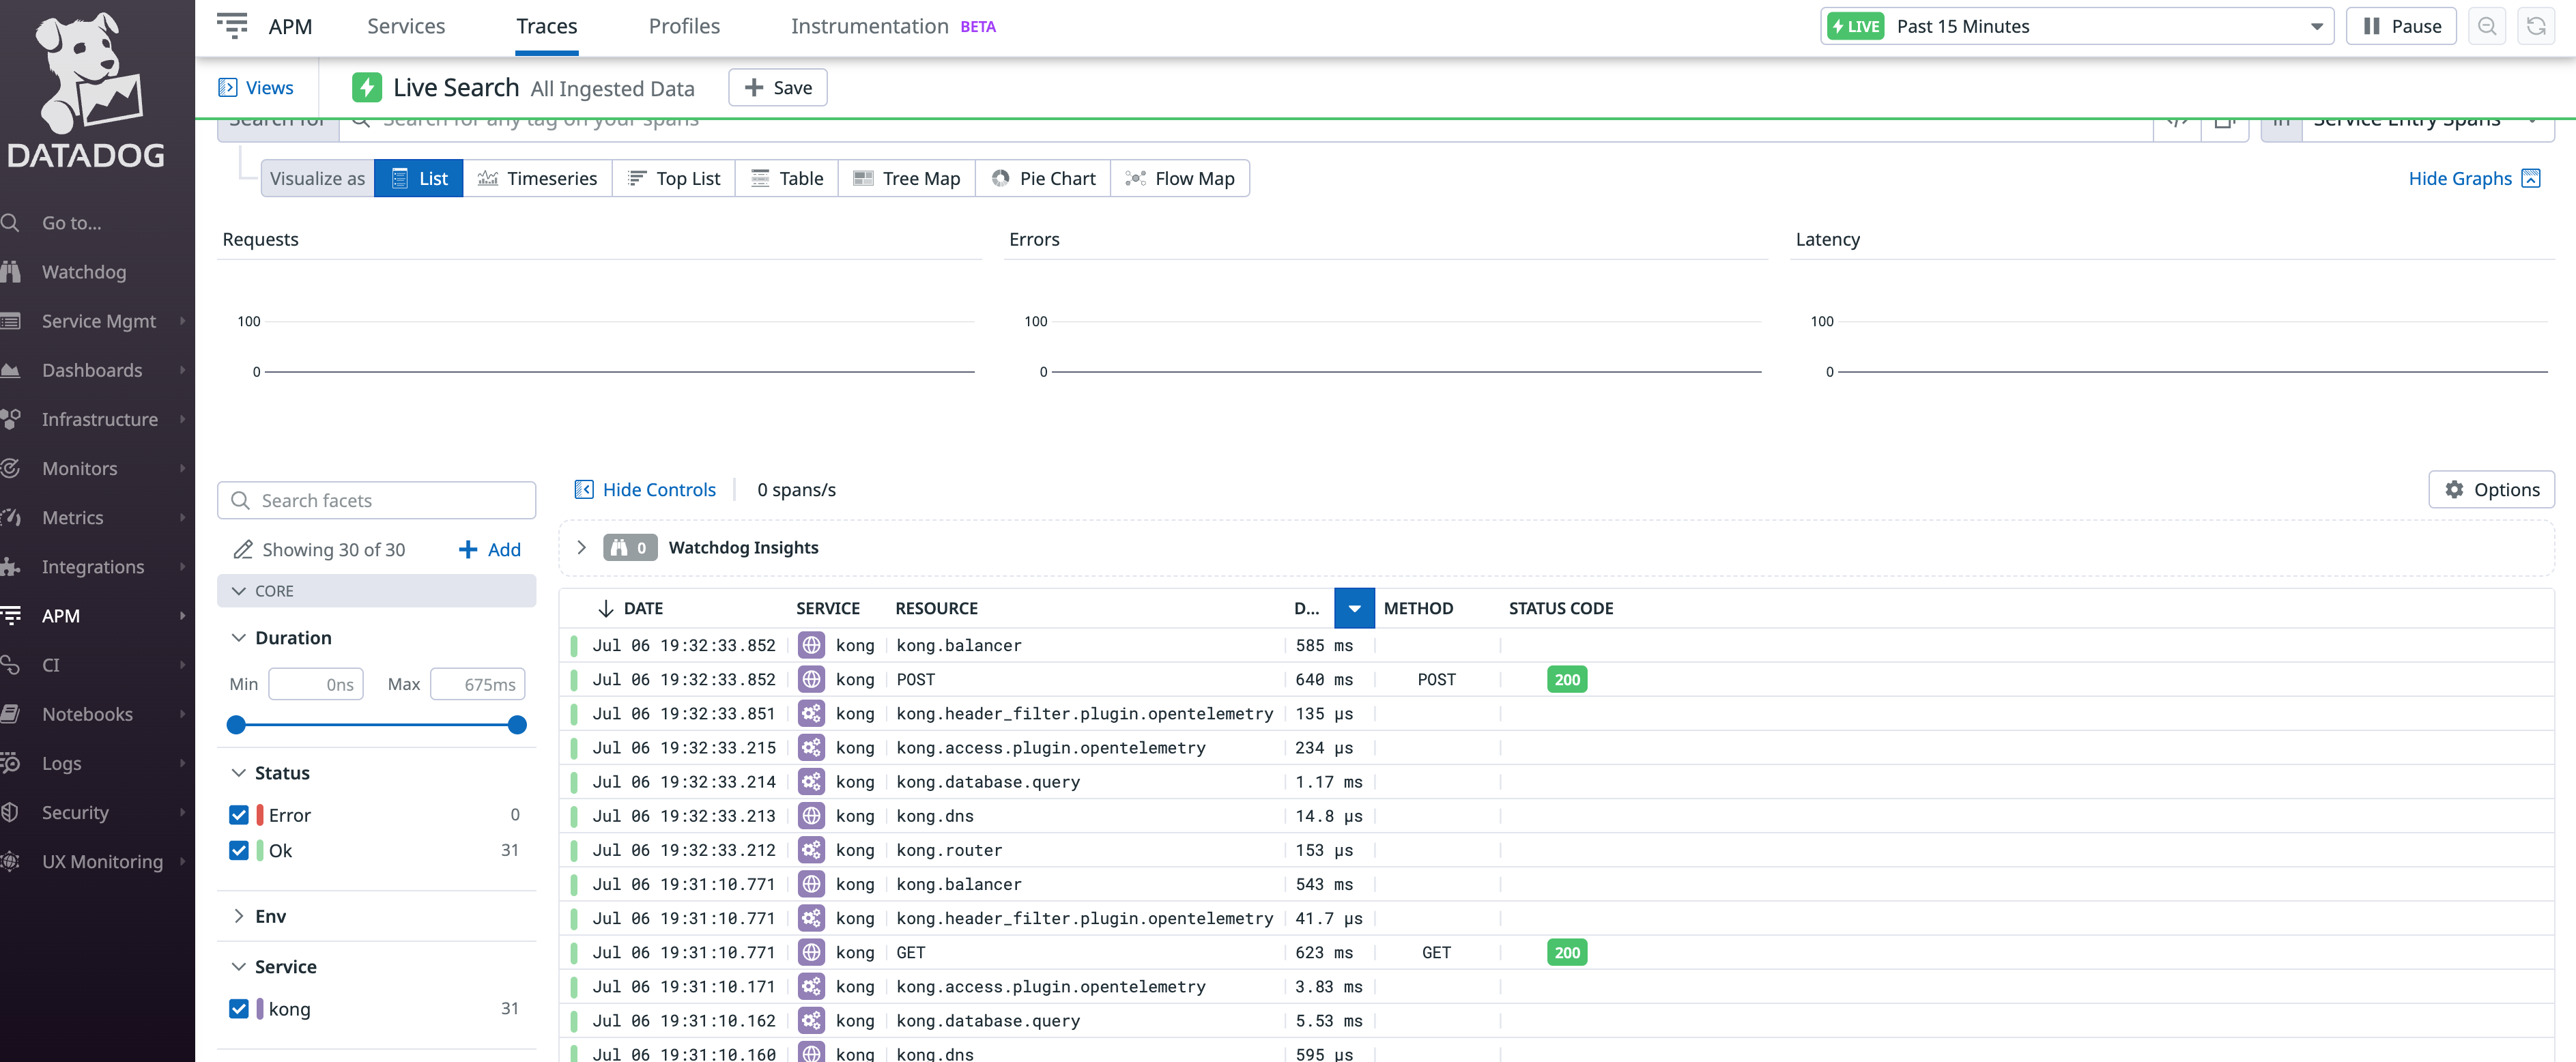Open the Views panel icon
2576x1062 pixels.
tap(228, 88)
